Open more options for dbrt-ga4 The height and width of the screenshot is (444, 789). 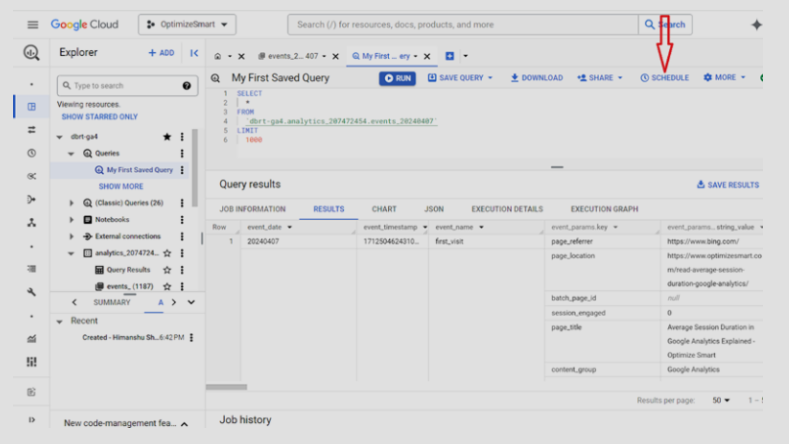coord(182,137)
